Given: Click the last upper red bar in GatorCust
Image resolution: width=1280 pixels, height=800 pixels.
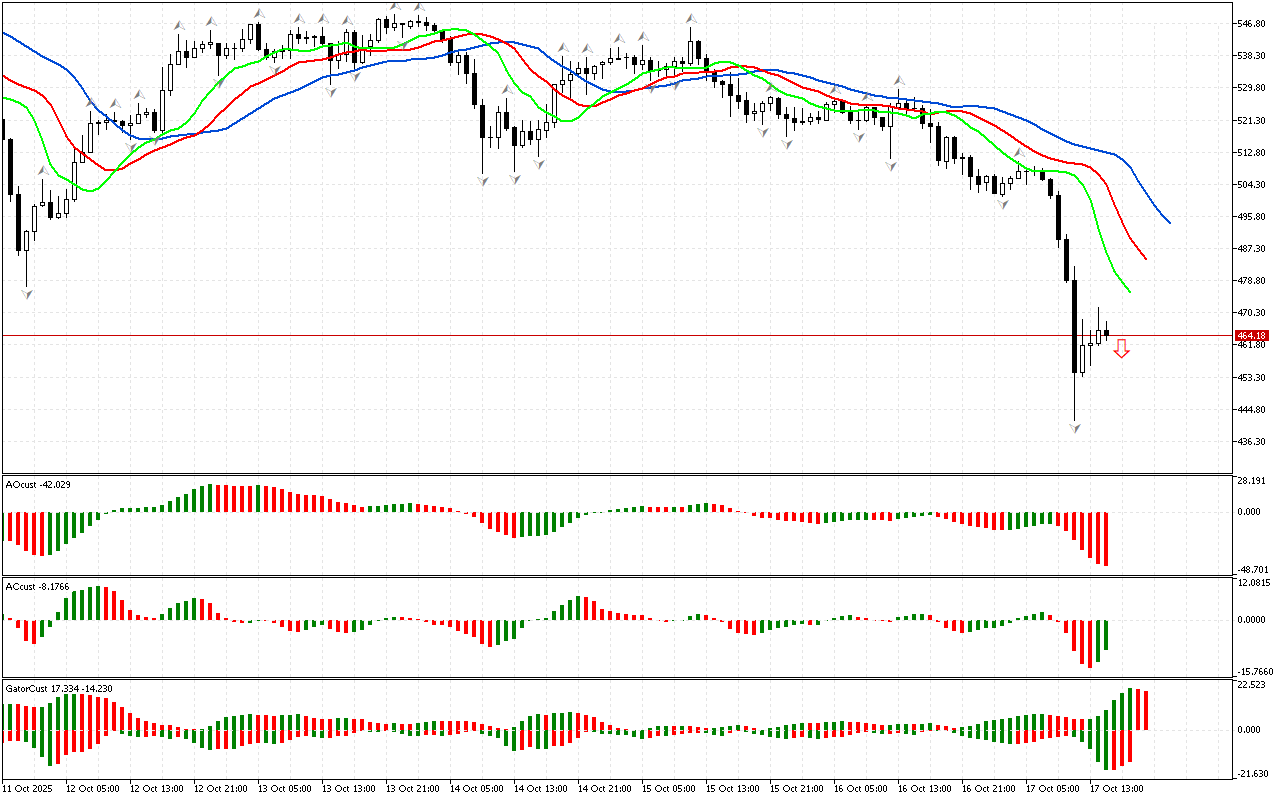Looking at the screenshot, I should click(1145, 710).
